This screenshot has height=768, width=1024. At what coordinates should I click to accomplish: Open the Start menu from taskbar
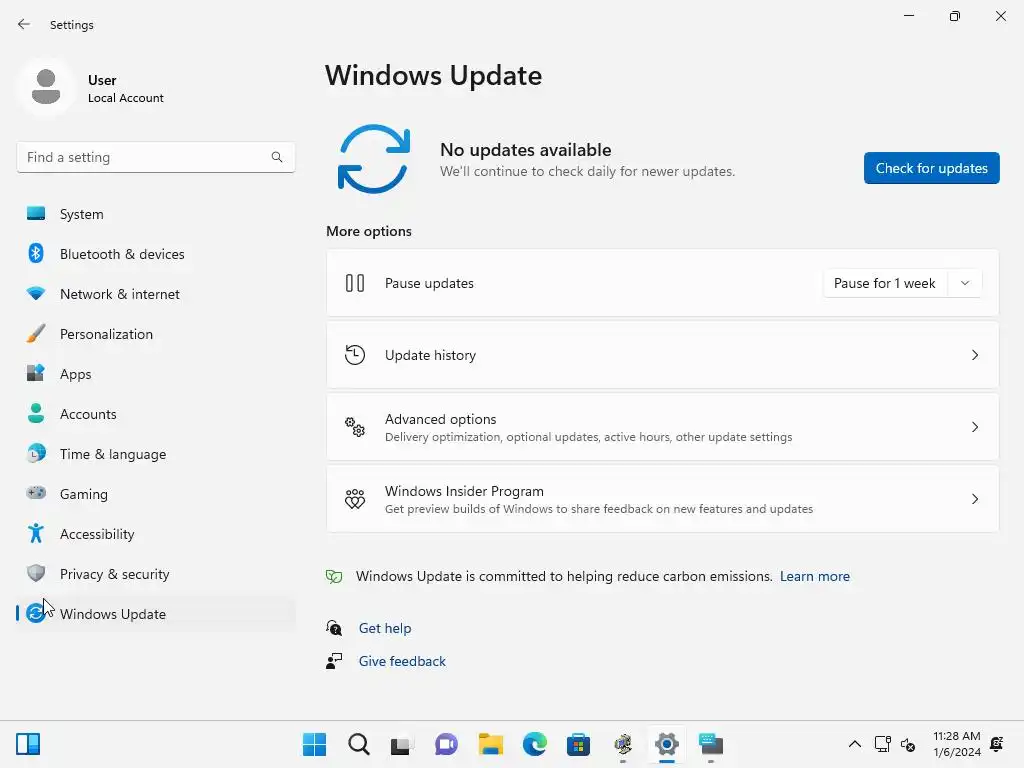click(314, 744)
